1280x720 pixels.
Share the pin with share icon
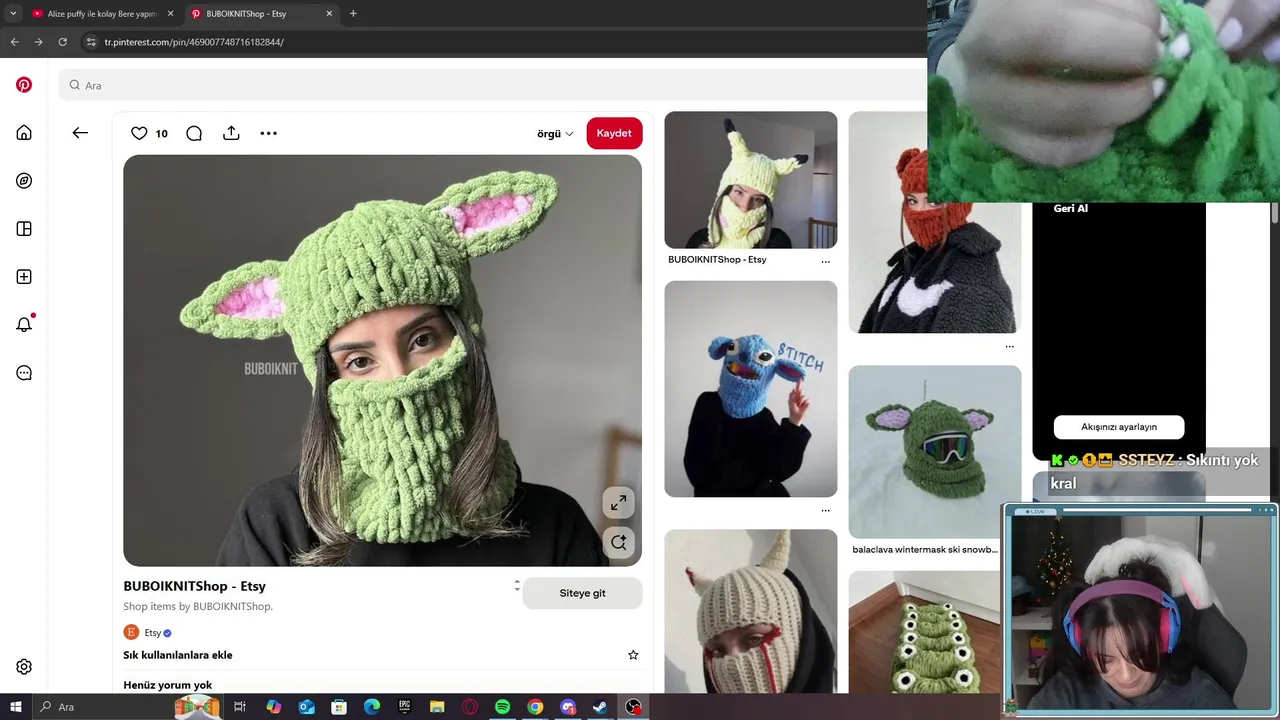coord(231,133)
